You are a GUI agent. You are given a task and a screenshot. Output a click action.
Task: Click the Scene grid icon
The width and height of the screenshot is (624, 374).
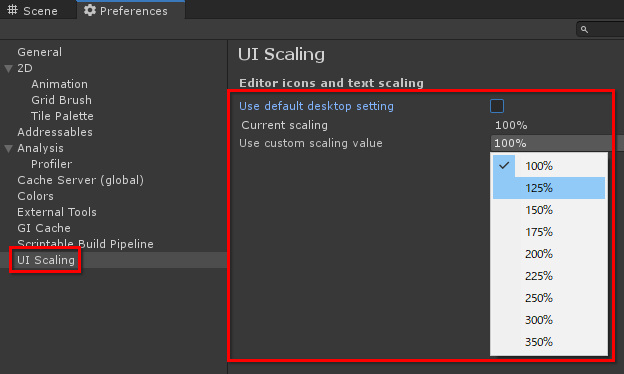click(x=13, y=10)
